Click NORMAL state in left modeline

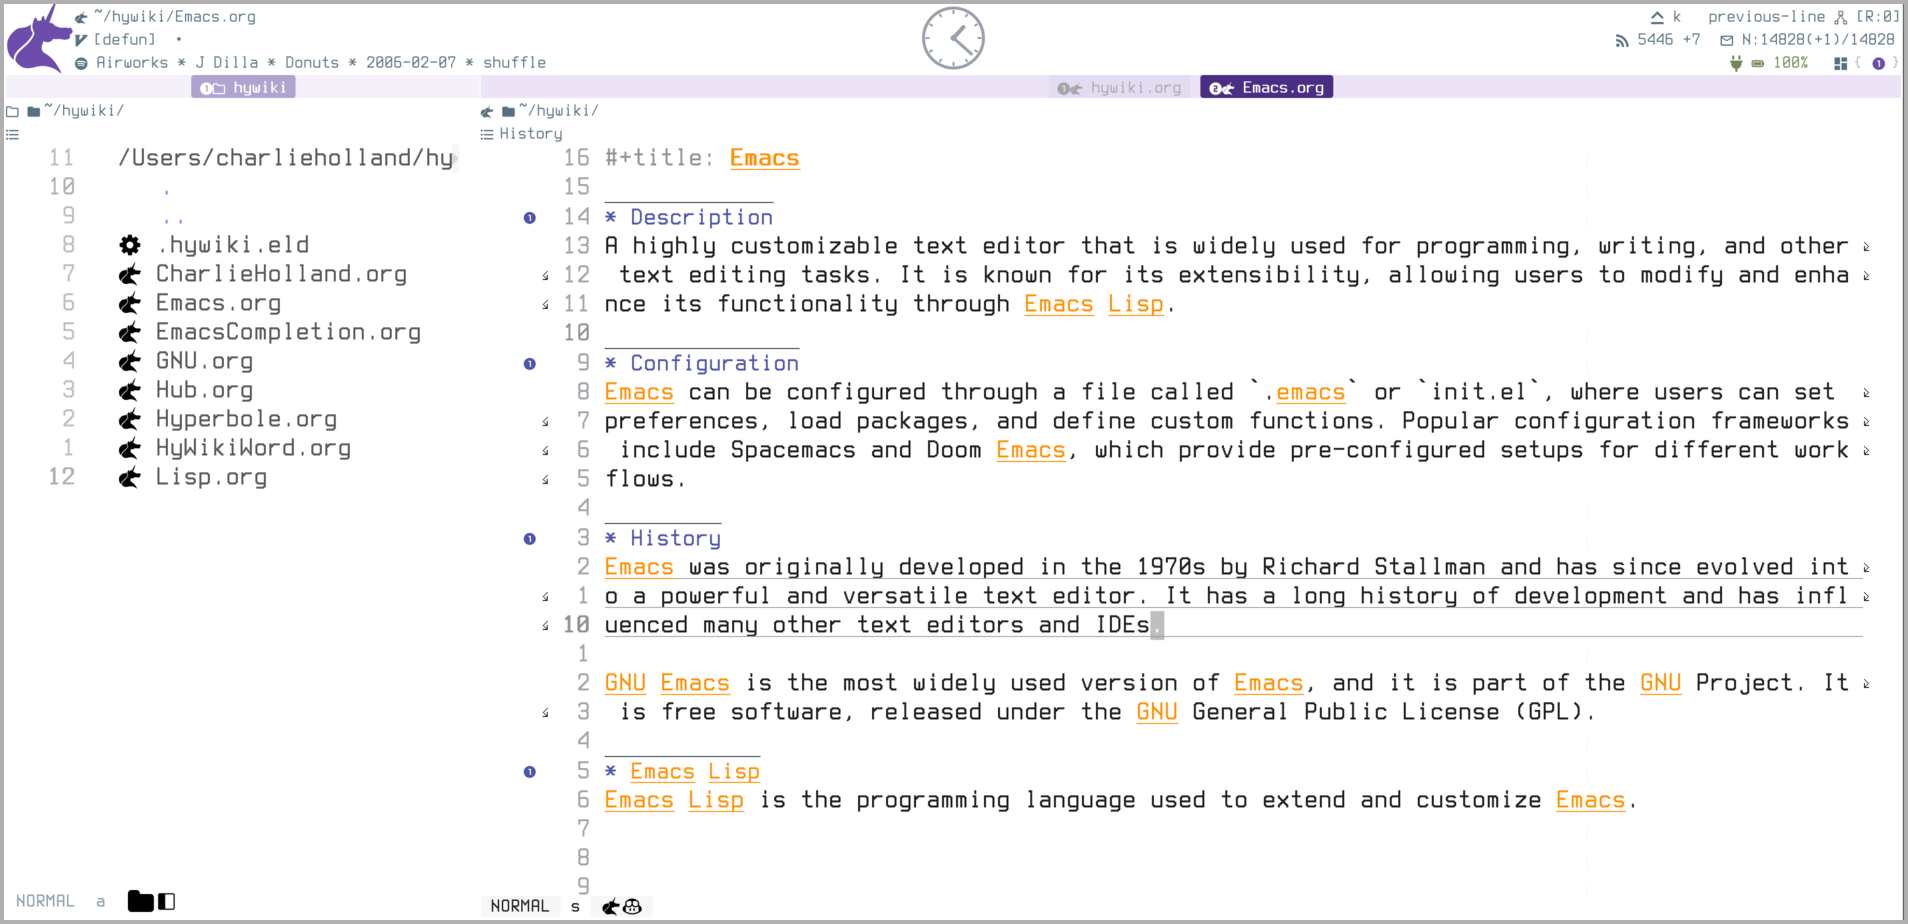45,901
